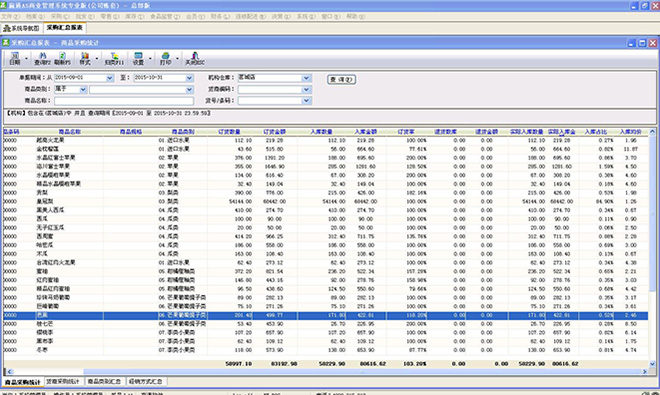Click the 查询F2 binoculars toolbar icon

click(x=42, y=59)
